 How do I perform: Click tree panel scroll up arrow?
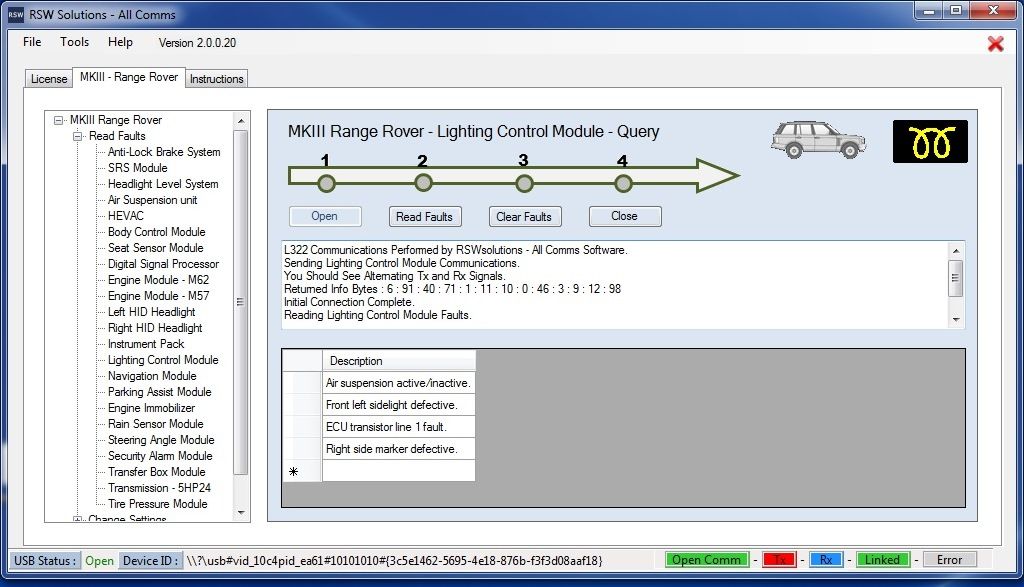click(x=241, y=121)
